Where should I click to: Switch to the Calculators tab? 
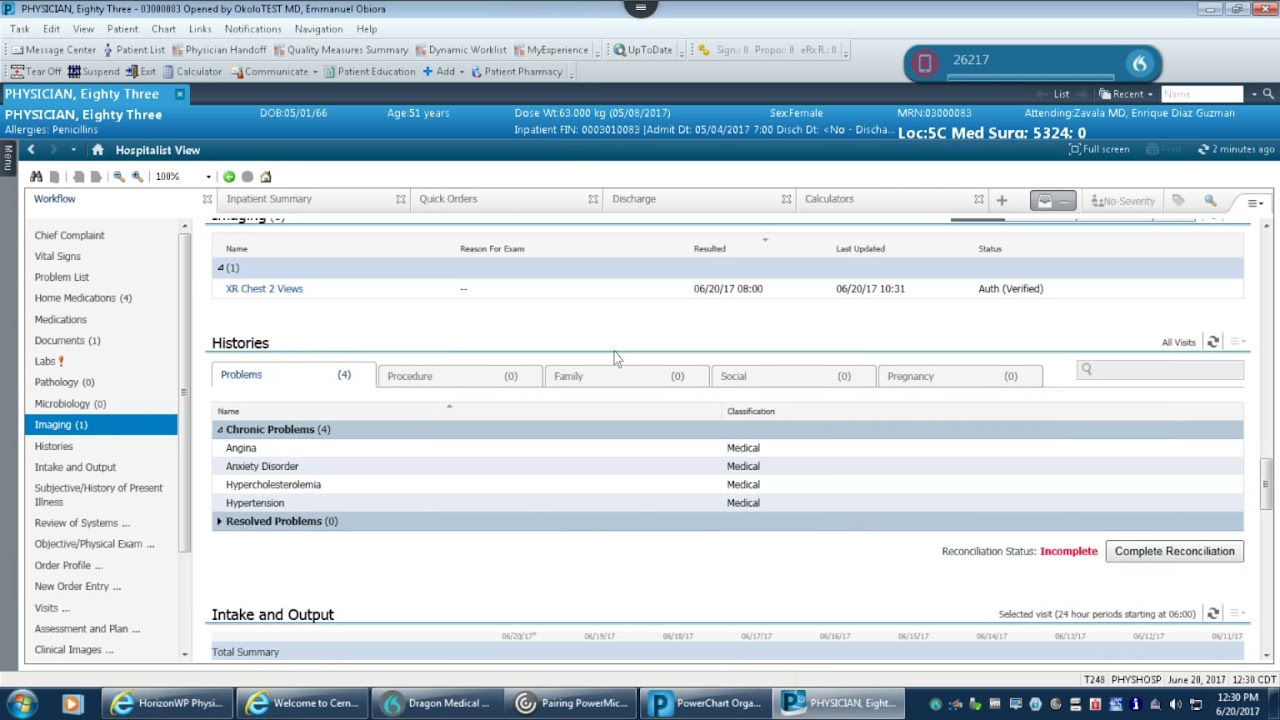pyautogui.click(x=829, y=199)
